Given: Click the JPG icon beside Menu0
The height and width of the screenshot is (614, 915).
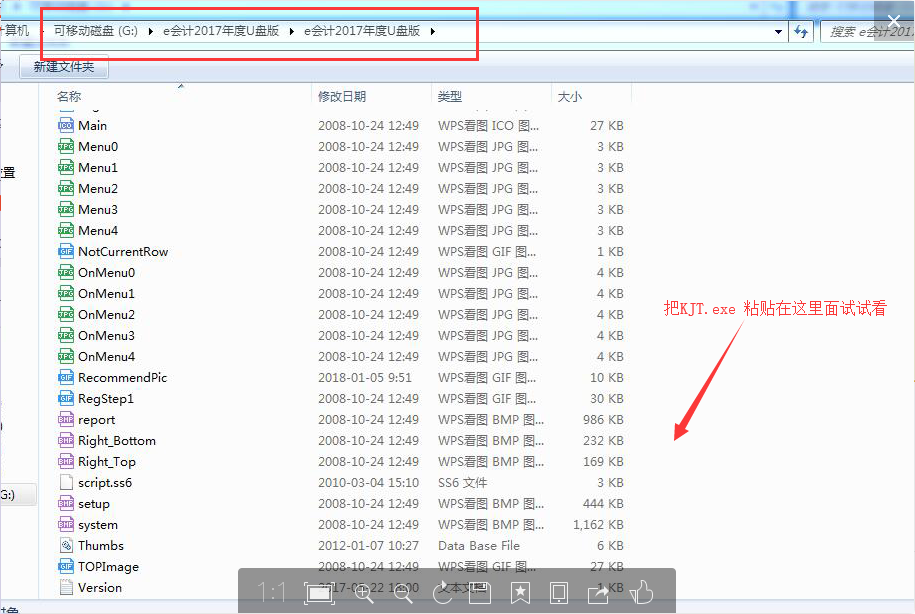Looking at the screenshot, I should [65, 146].
